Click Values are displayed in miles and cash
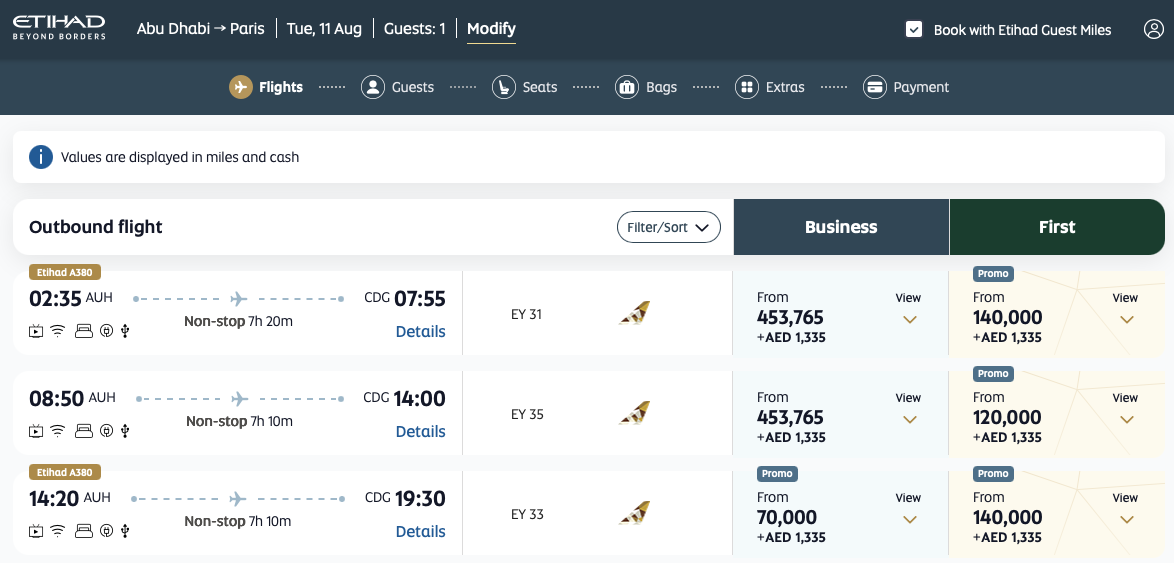 click(x=180, y=157)
